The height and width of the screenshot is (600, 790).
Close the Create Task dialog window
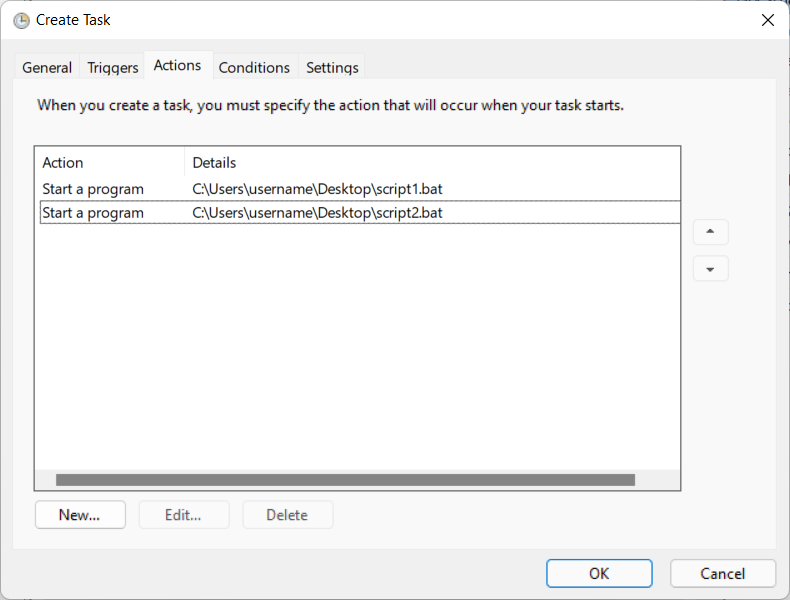(x=767, y=20)
